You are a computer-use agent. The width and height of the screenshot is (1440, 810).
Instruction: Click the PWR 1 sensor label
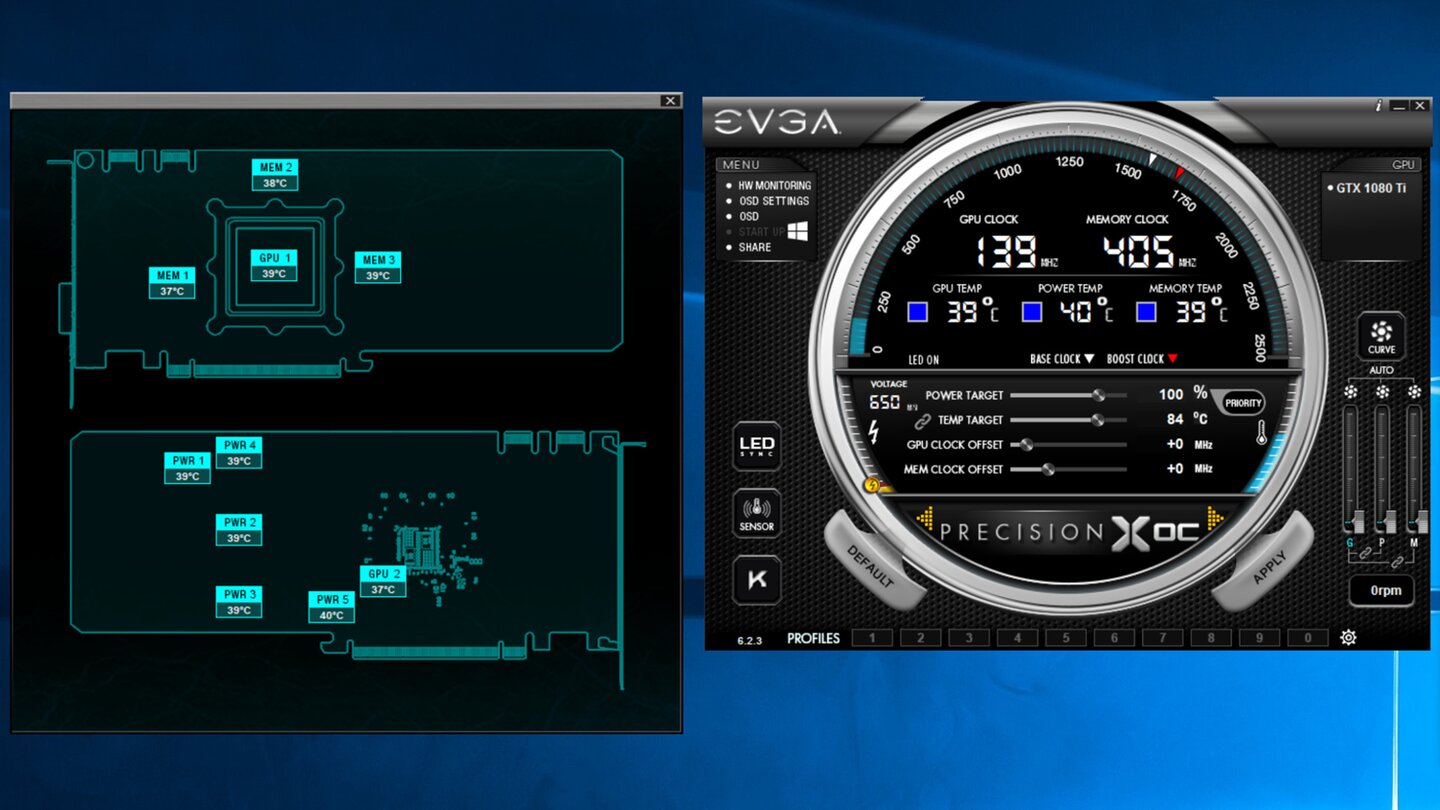coord(188,468)
